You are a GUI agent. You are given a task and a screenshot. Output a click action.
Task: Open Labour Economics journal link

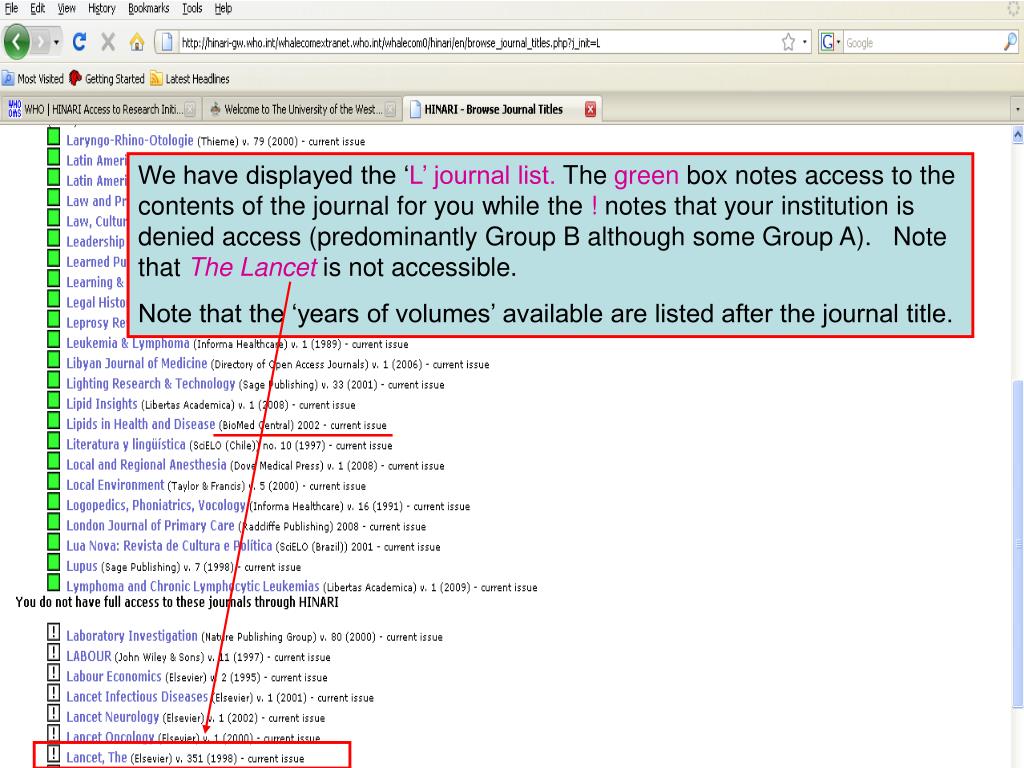(x=114, y=676)
